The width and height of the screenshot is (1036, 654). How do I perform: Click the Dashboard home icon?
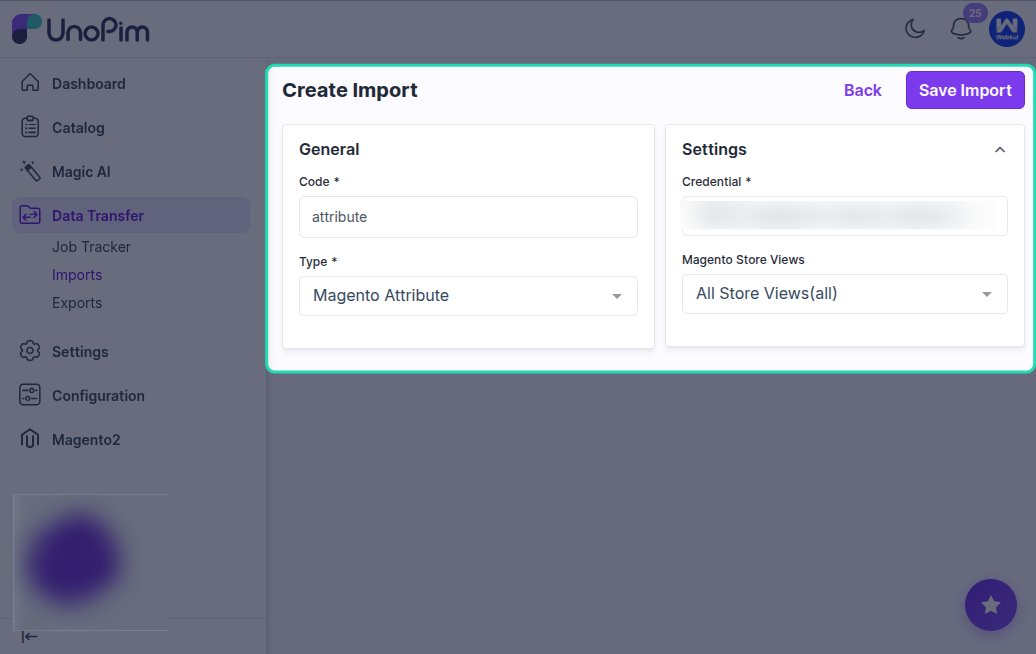[x=30, y=83]
